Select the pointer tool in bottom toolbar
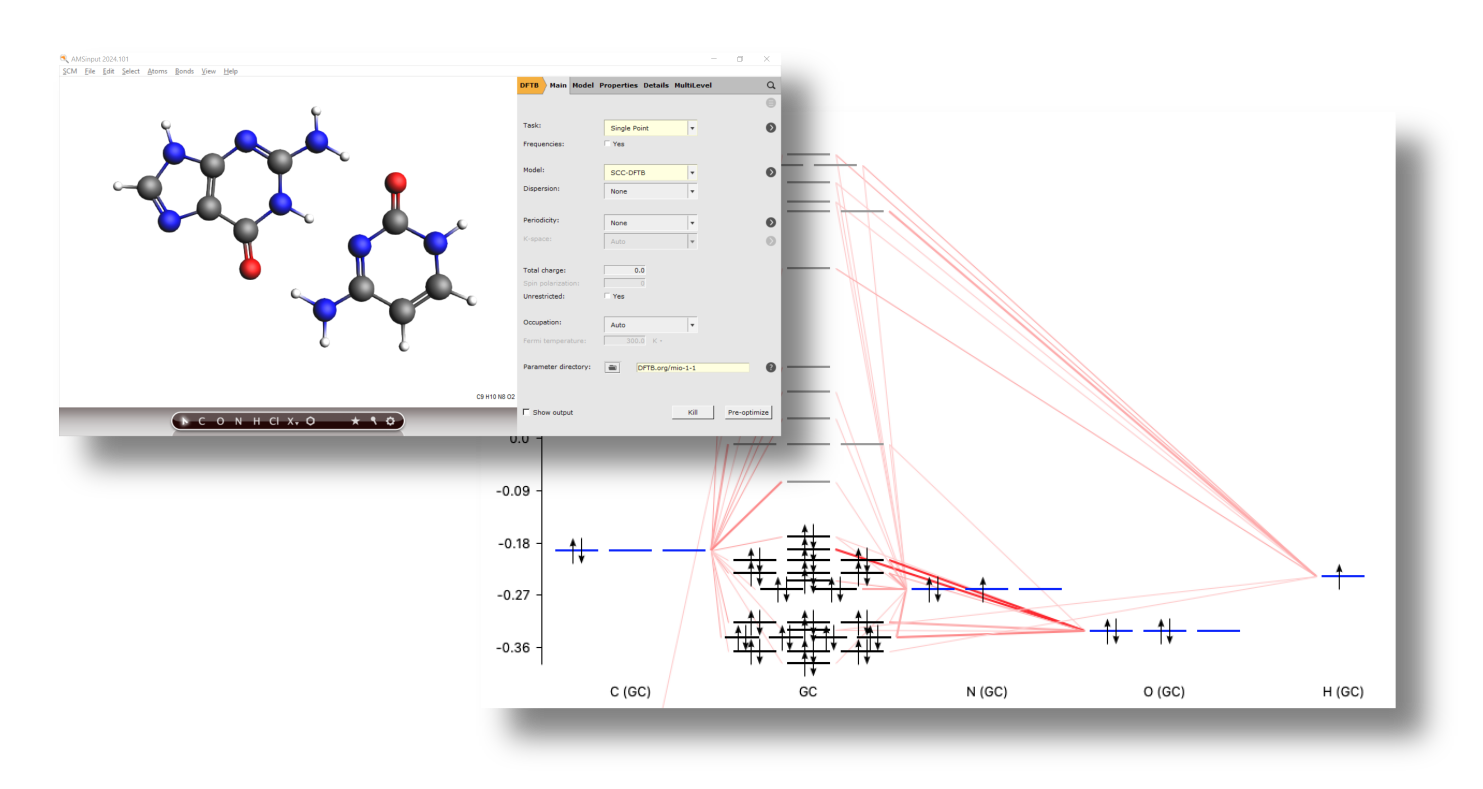This screenshot has width=1483, height=789. coord(184,421)
